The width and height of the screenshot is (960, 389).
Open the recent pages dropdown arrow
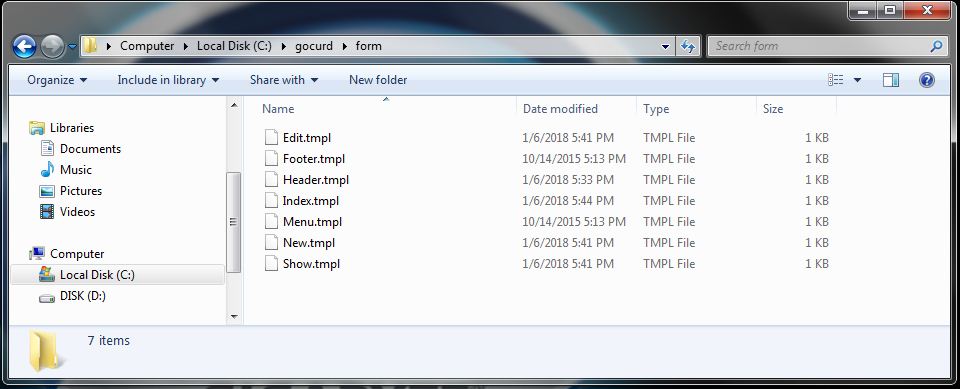72,47
